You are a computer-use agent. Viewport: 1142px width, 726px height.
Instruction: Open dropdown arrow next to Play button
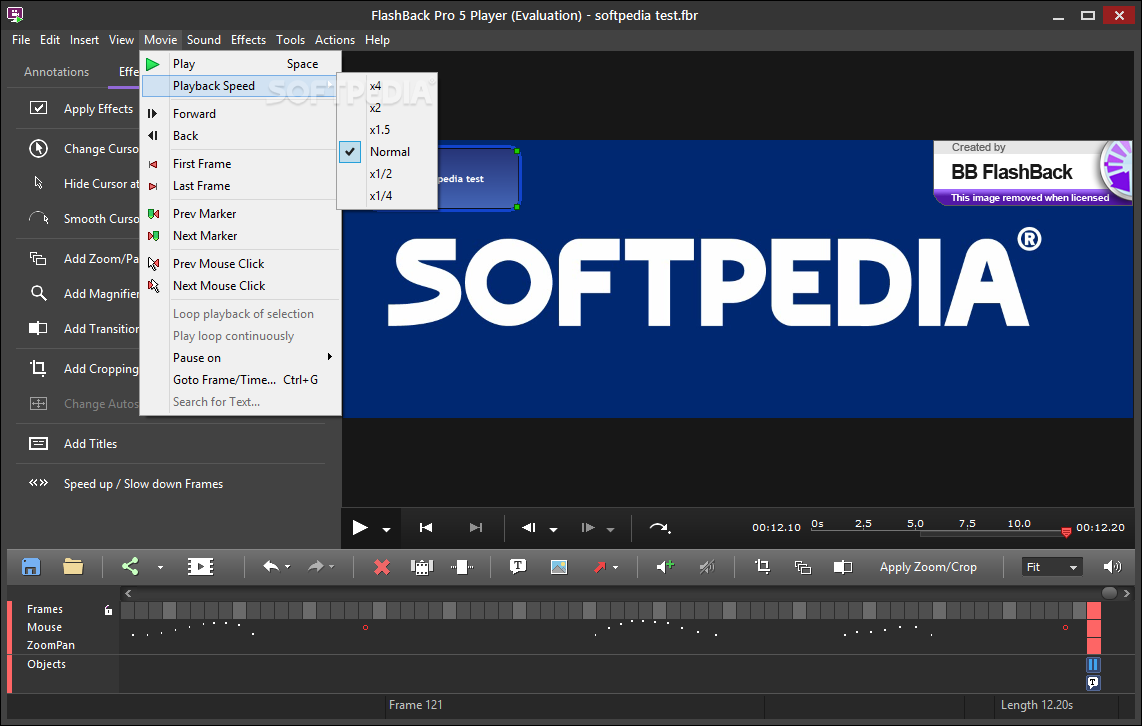click(386, 530)
